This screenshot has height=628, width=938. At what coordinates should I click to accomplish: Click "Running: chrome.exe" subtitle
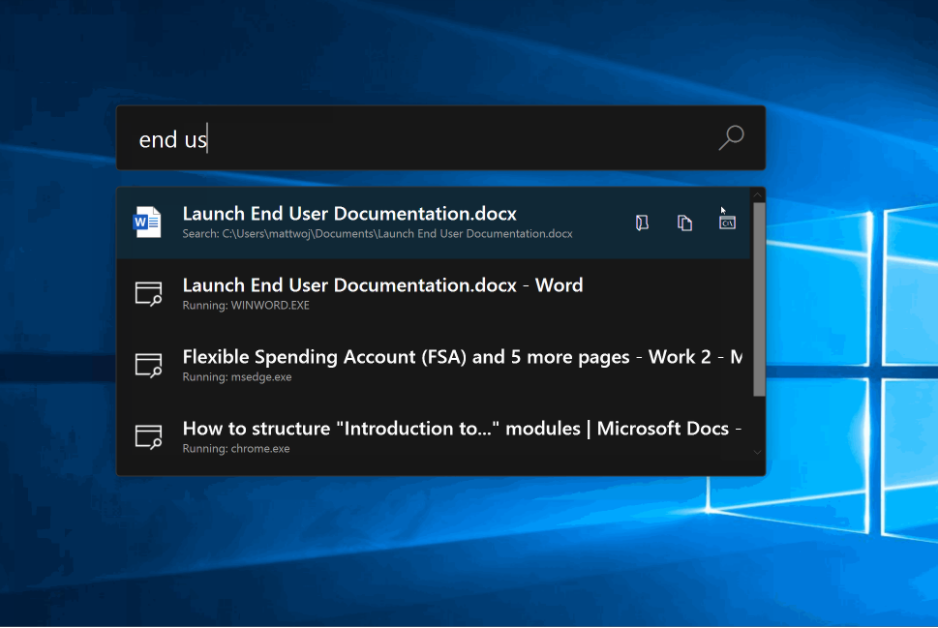236,449
